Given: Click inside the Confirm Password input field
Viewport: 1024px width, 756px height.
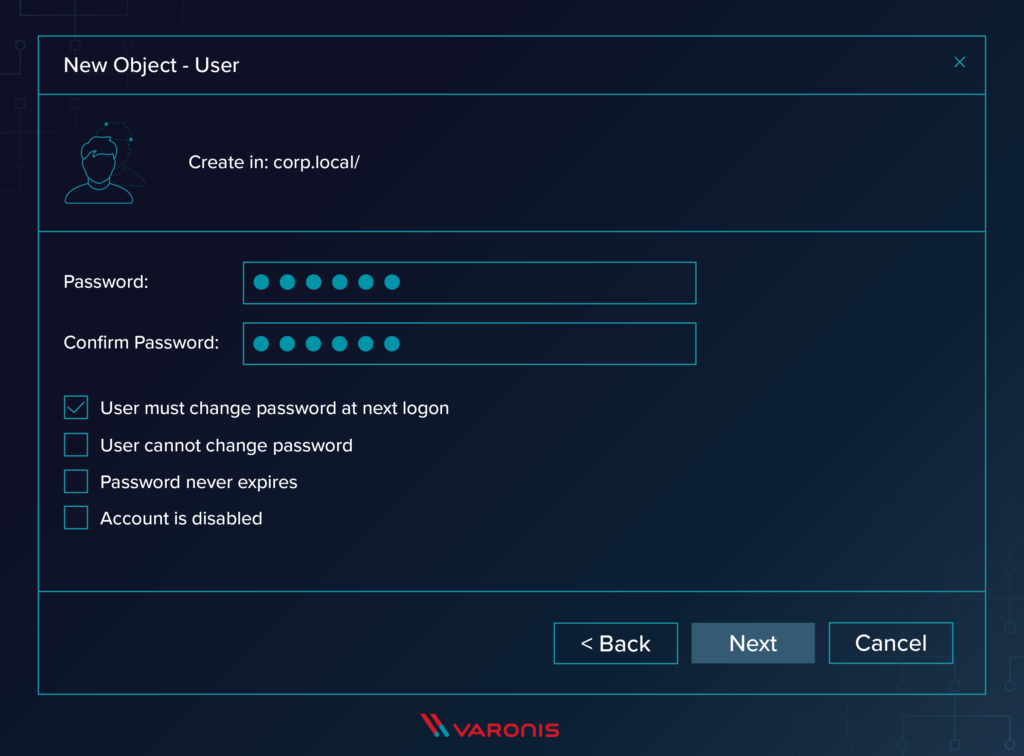Looking at the screenshot, I should point(469,343).
